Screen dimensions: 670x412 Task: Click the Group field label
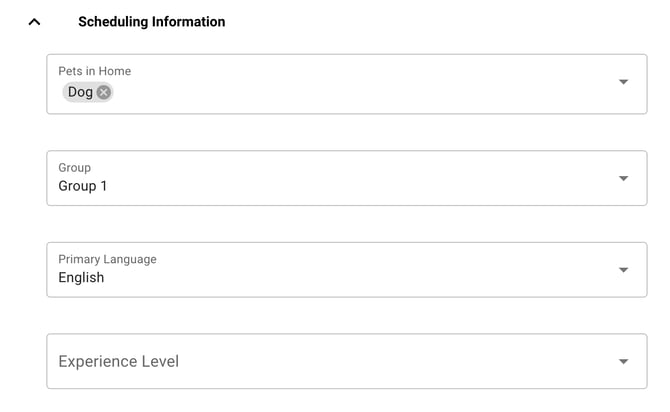[x=74, y=168]
